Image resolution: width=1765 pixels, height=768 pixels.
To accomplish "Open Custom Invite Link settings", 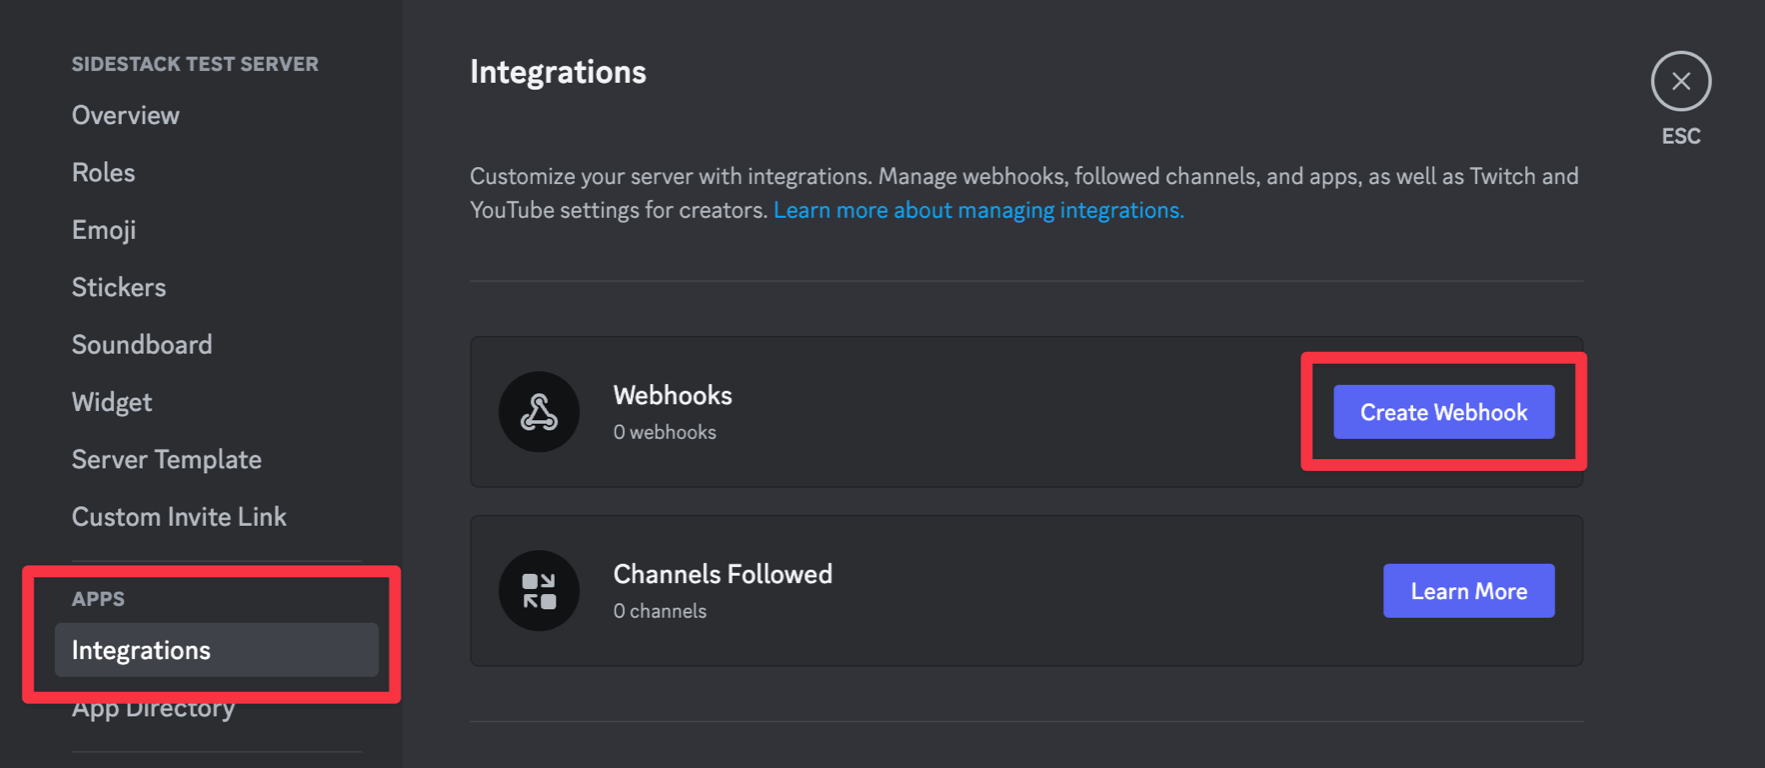I will click(x=179, y=517).
